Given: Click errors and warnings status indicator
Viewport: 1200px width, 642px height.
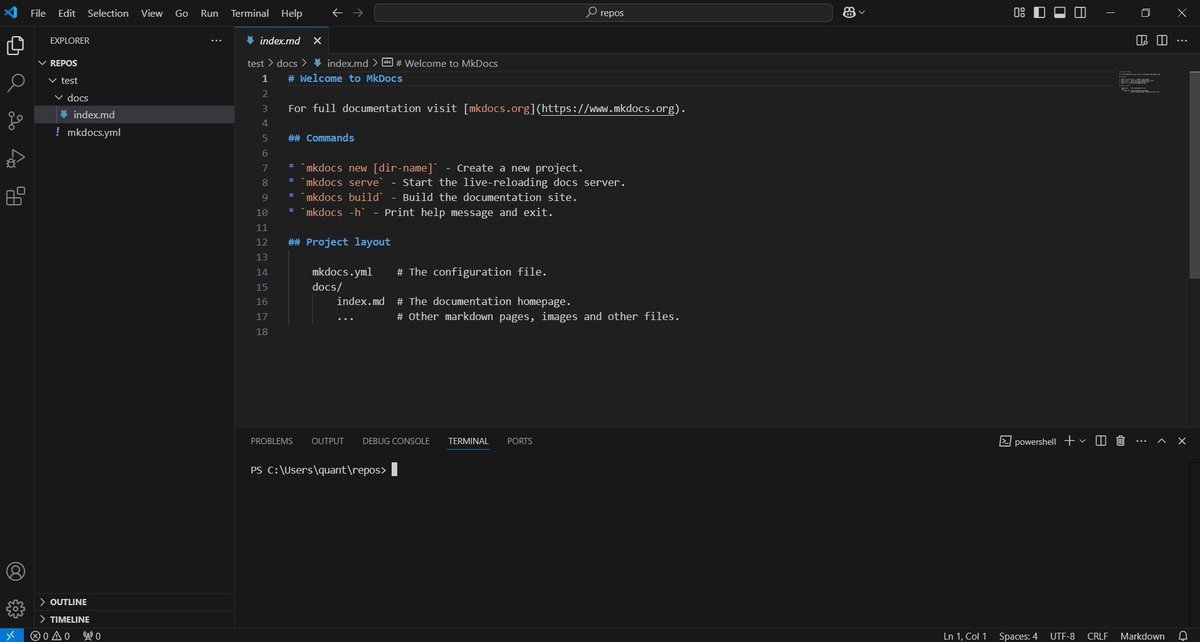Looking at the screenshot, I should click(50, 635).
